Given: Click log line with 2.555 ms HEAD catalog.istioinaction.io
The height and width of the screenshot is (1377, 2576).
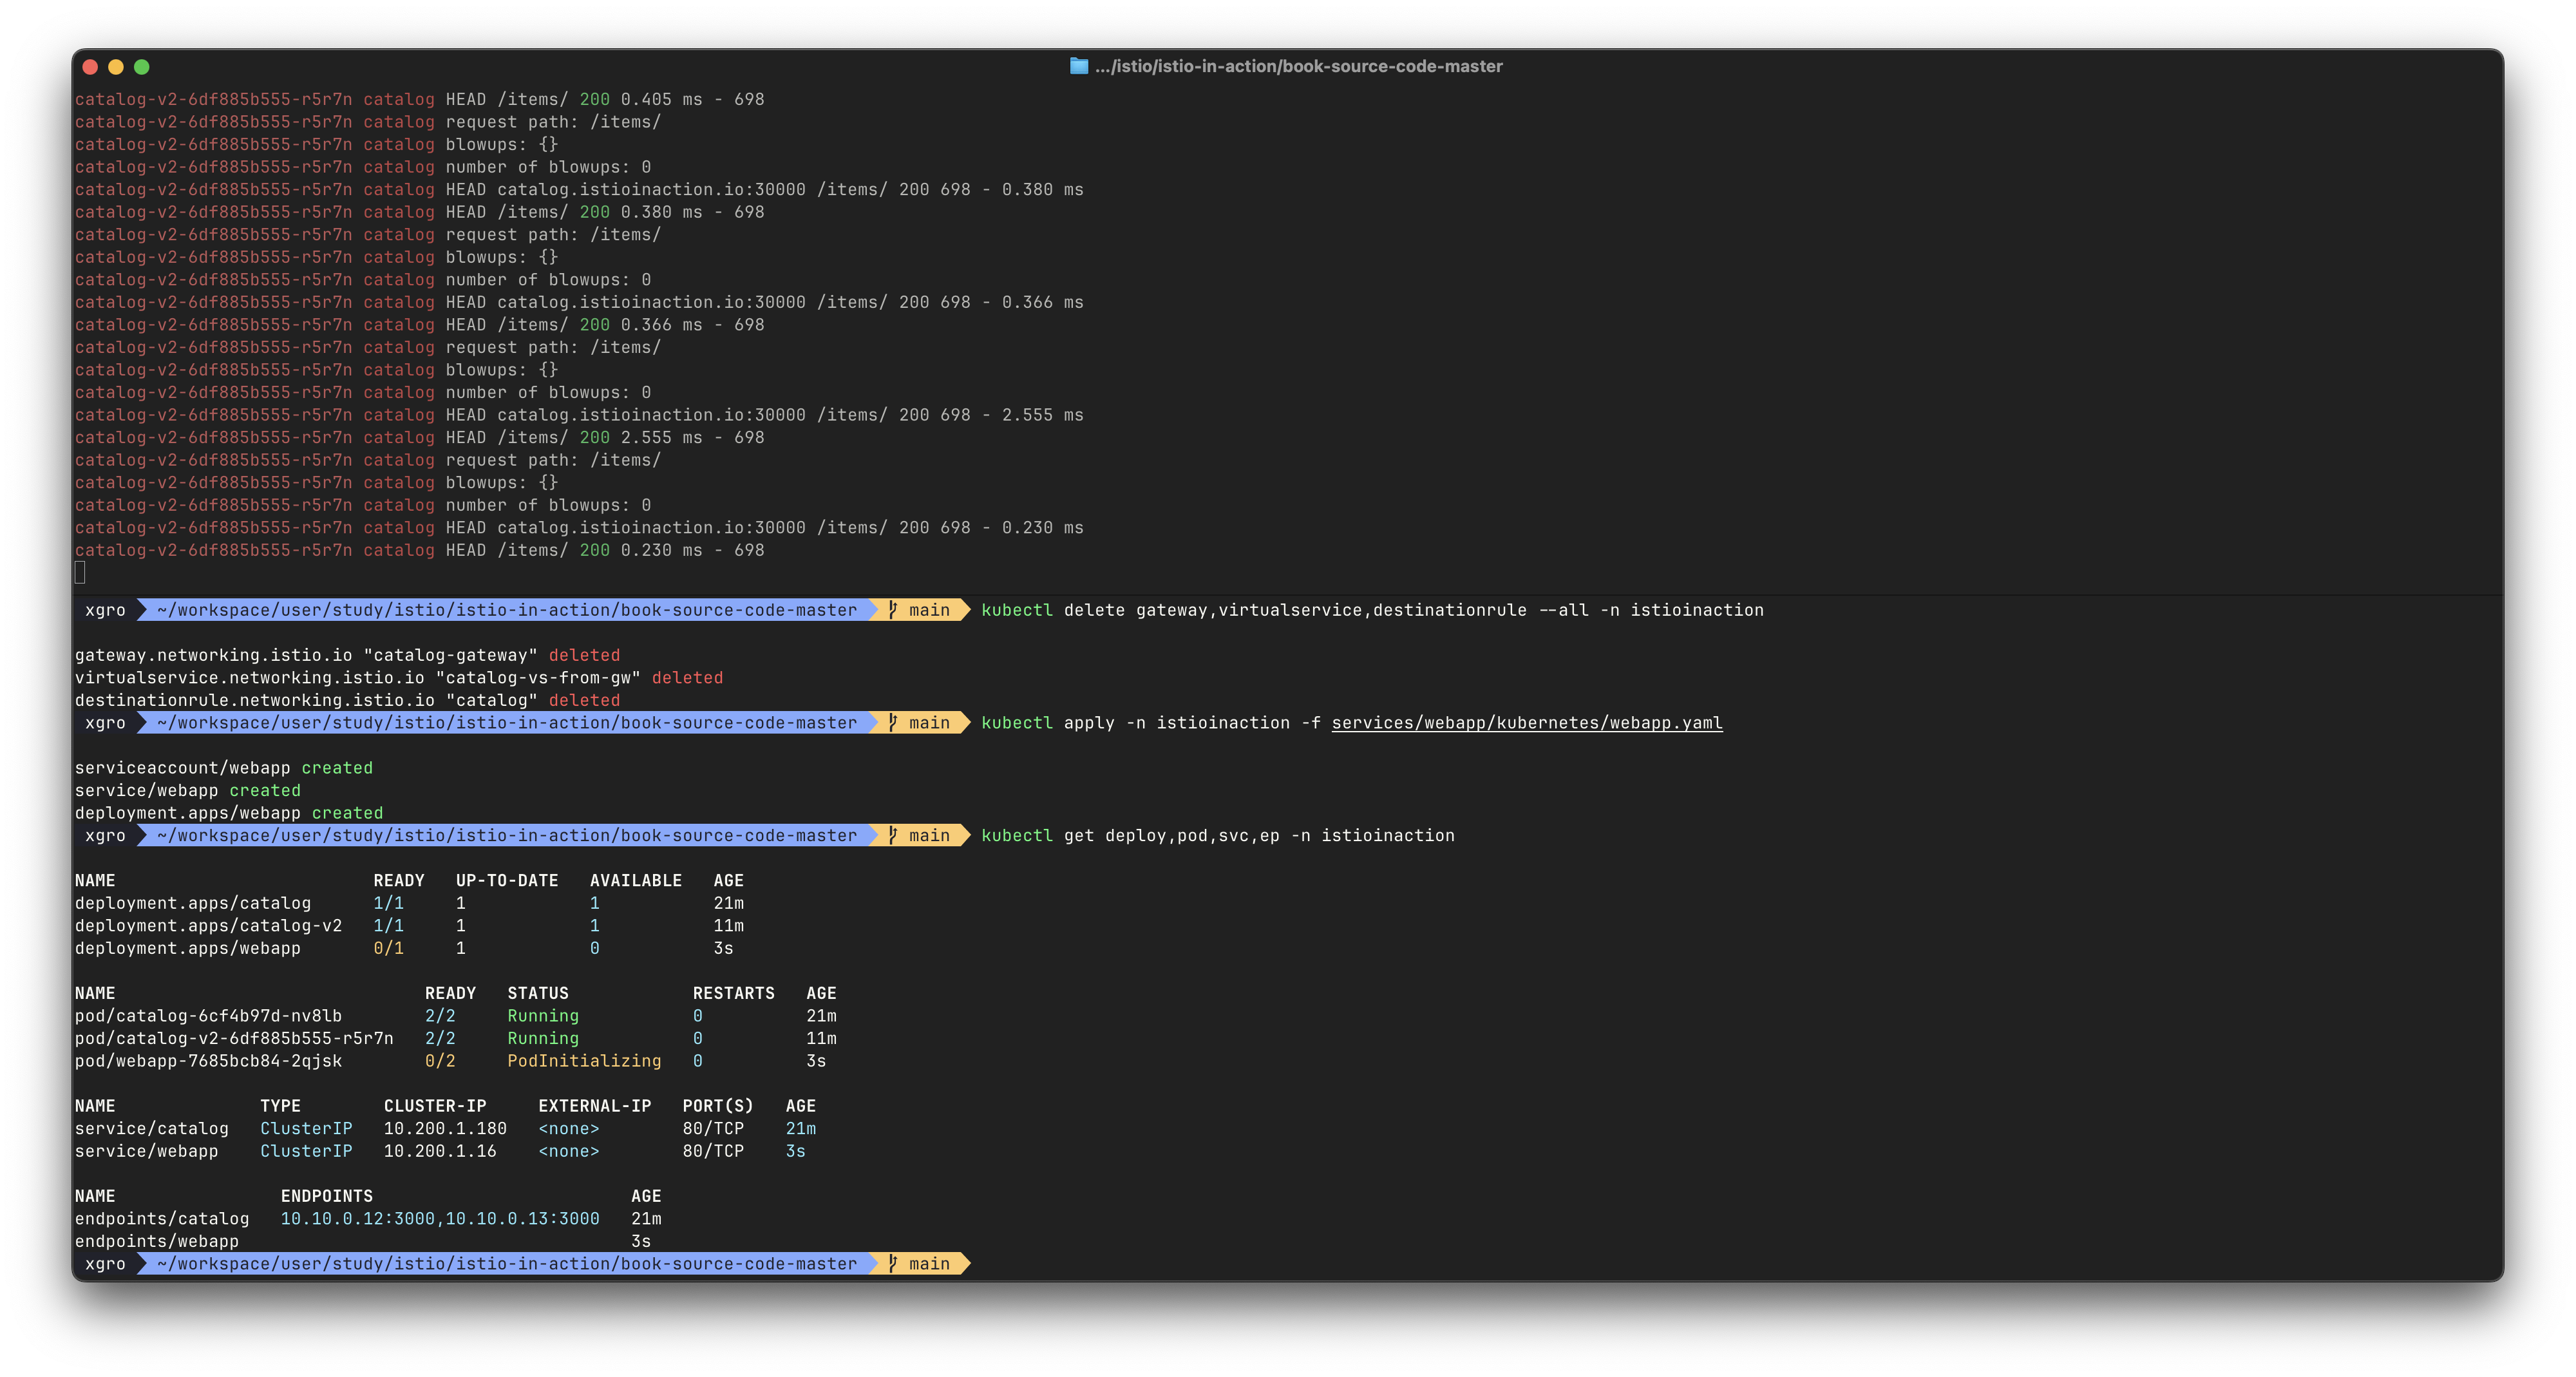Looking at the screenshot, I should tap(579, 415).
